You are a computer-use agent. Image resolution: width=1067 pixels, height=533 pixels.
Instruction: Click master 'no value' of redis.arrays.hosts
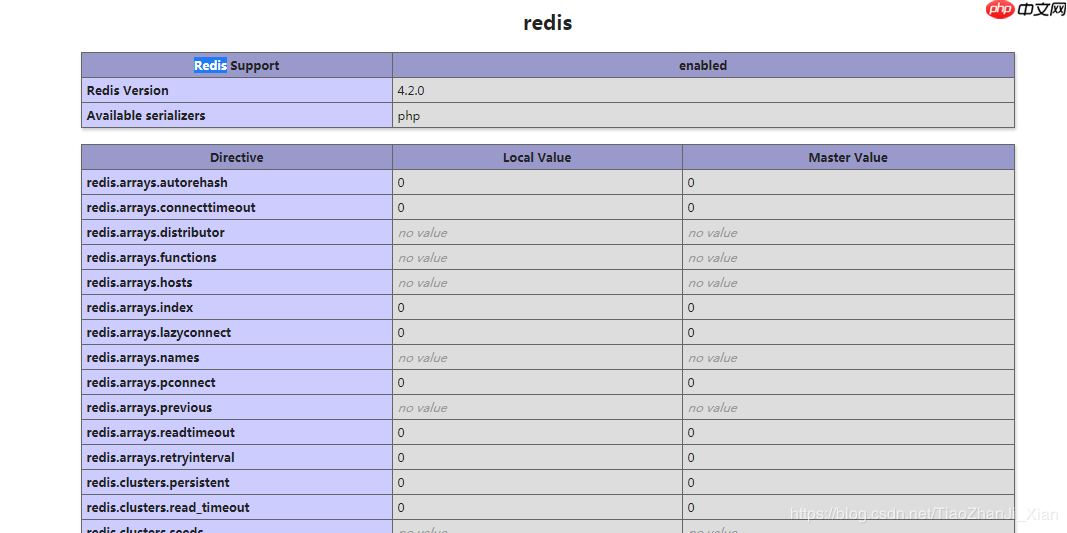(712, 282)
